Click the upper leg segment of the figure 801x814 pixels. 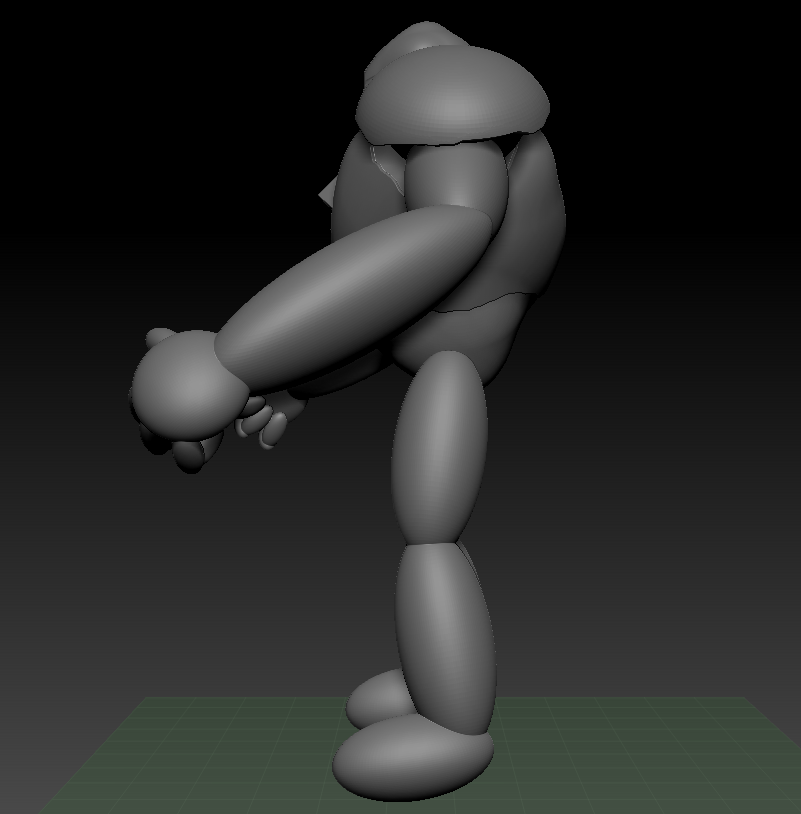pos(440,446)
